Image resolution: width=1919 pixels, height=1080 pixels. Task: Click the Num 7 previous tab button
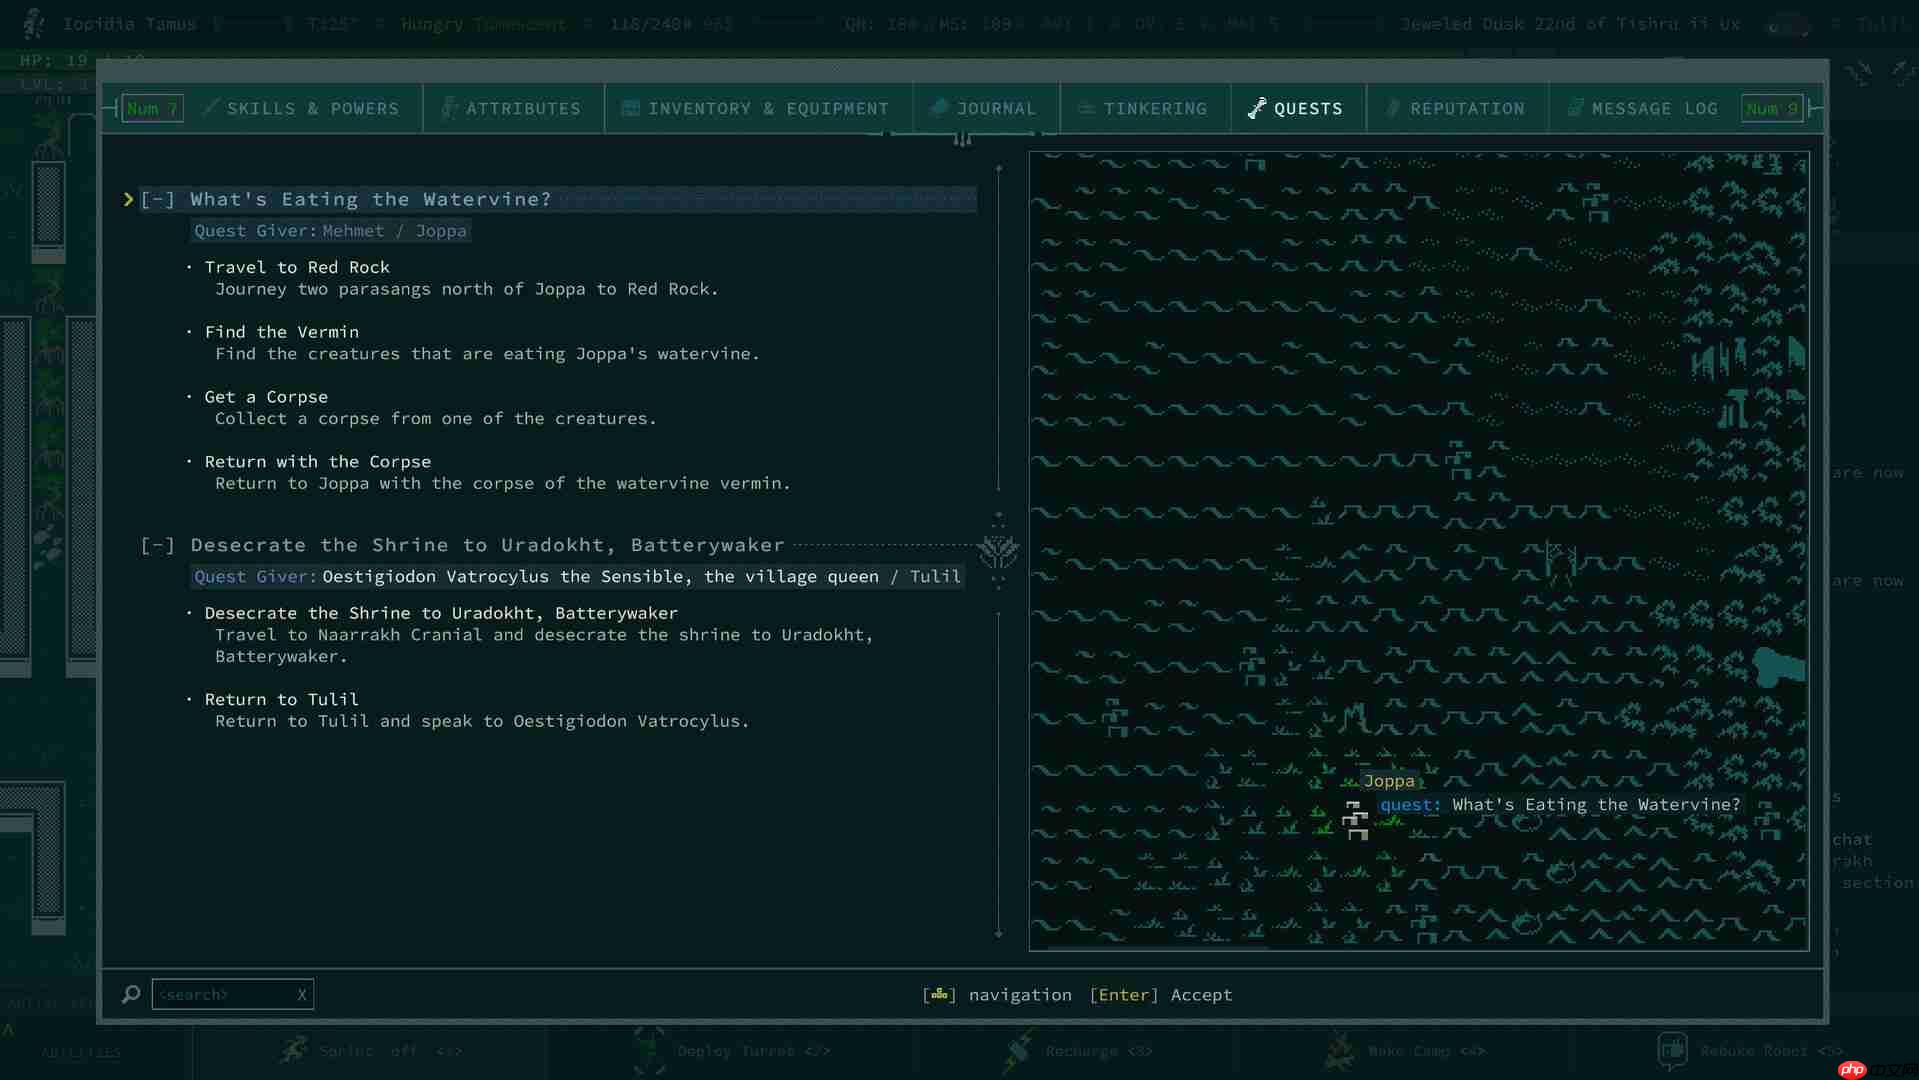click(x=152, y=108)
